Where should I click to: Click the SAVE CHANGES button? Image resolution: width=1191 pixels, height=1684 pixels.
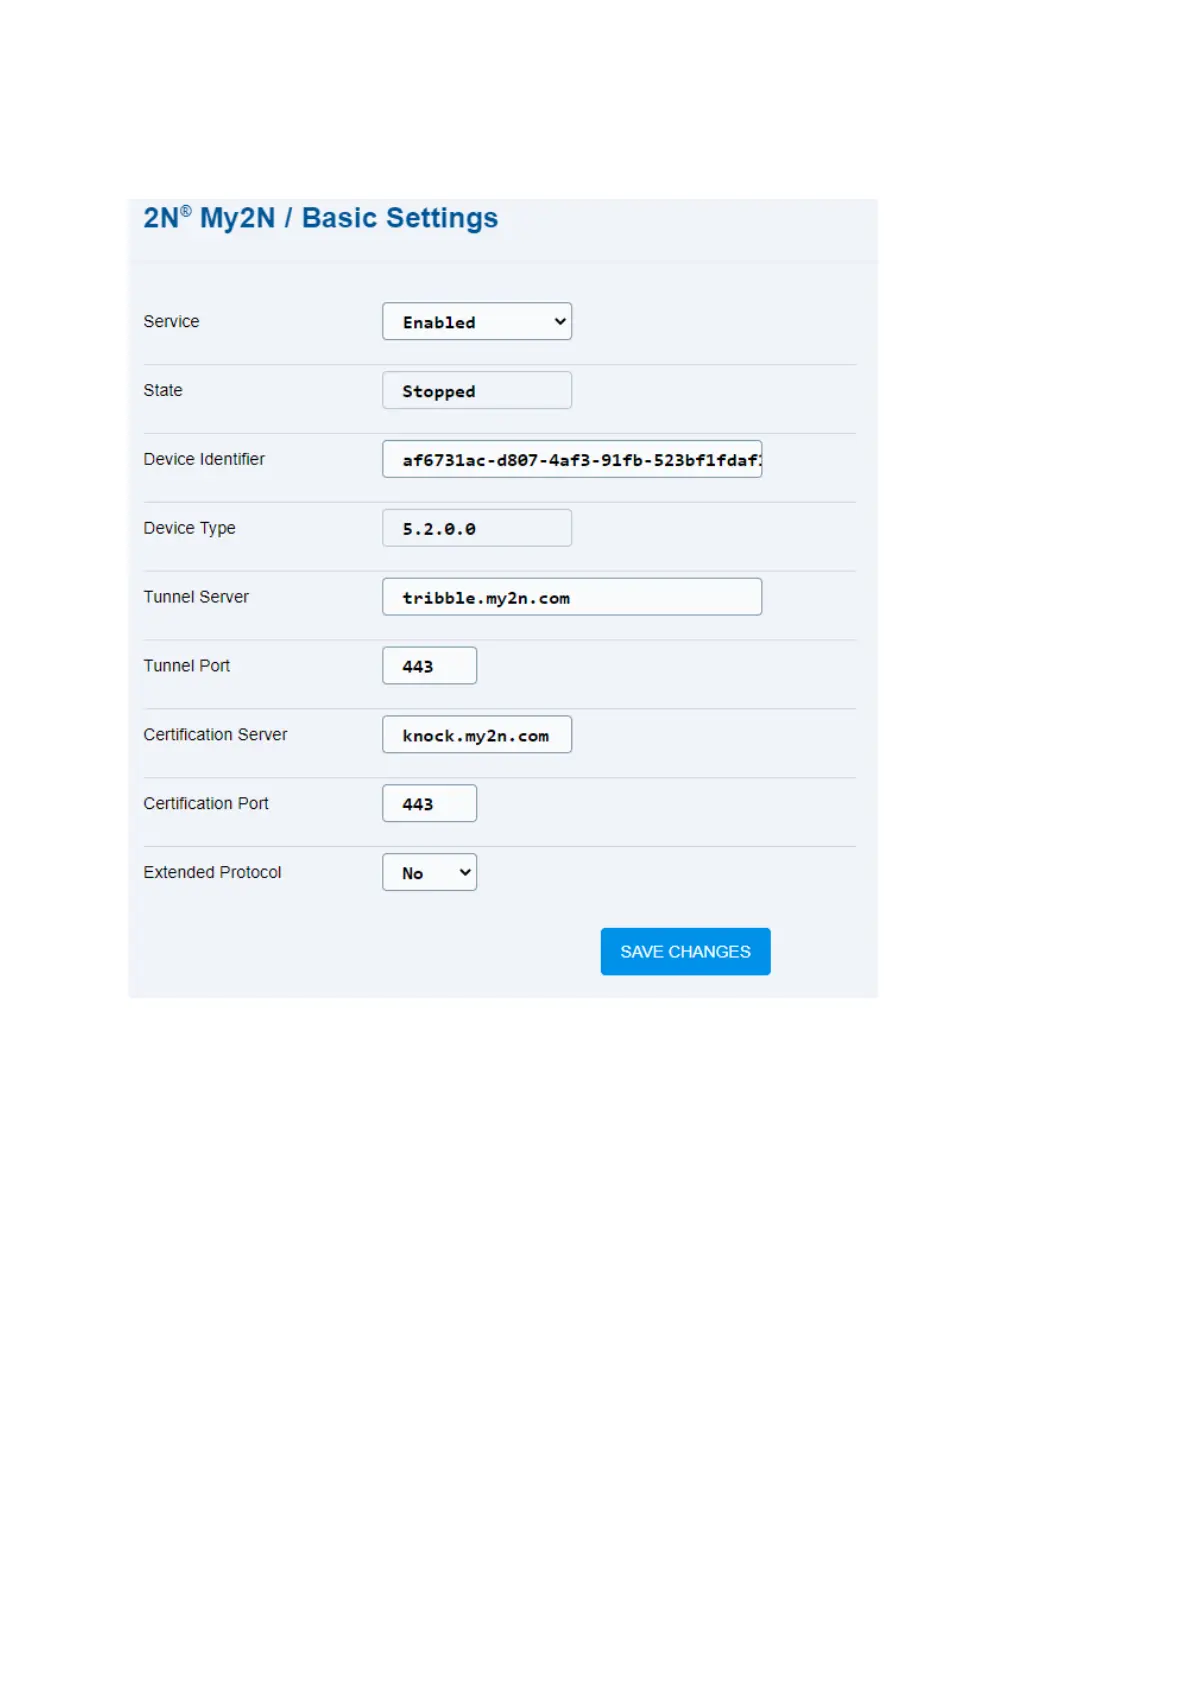click(685, 951)
